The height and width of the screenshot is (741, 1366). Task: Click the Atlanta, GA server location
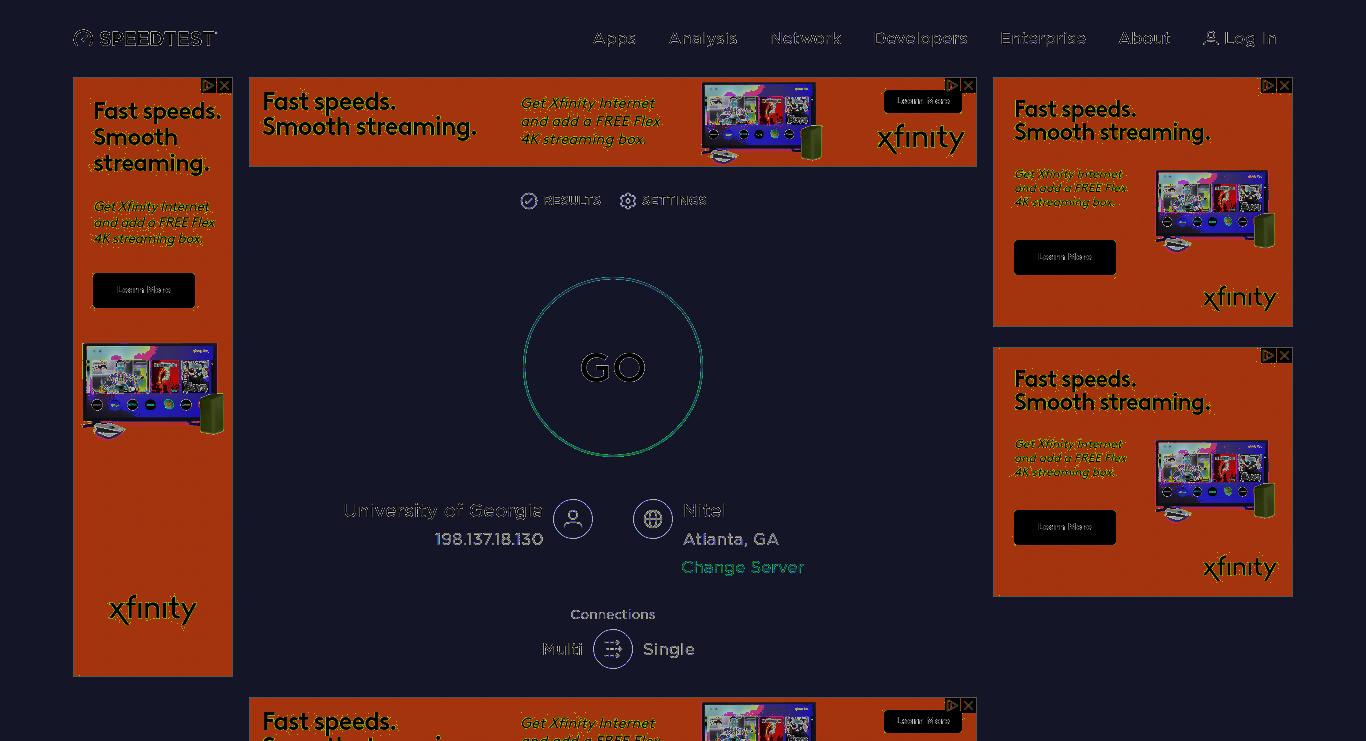pos(731,539)
